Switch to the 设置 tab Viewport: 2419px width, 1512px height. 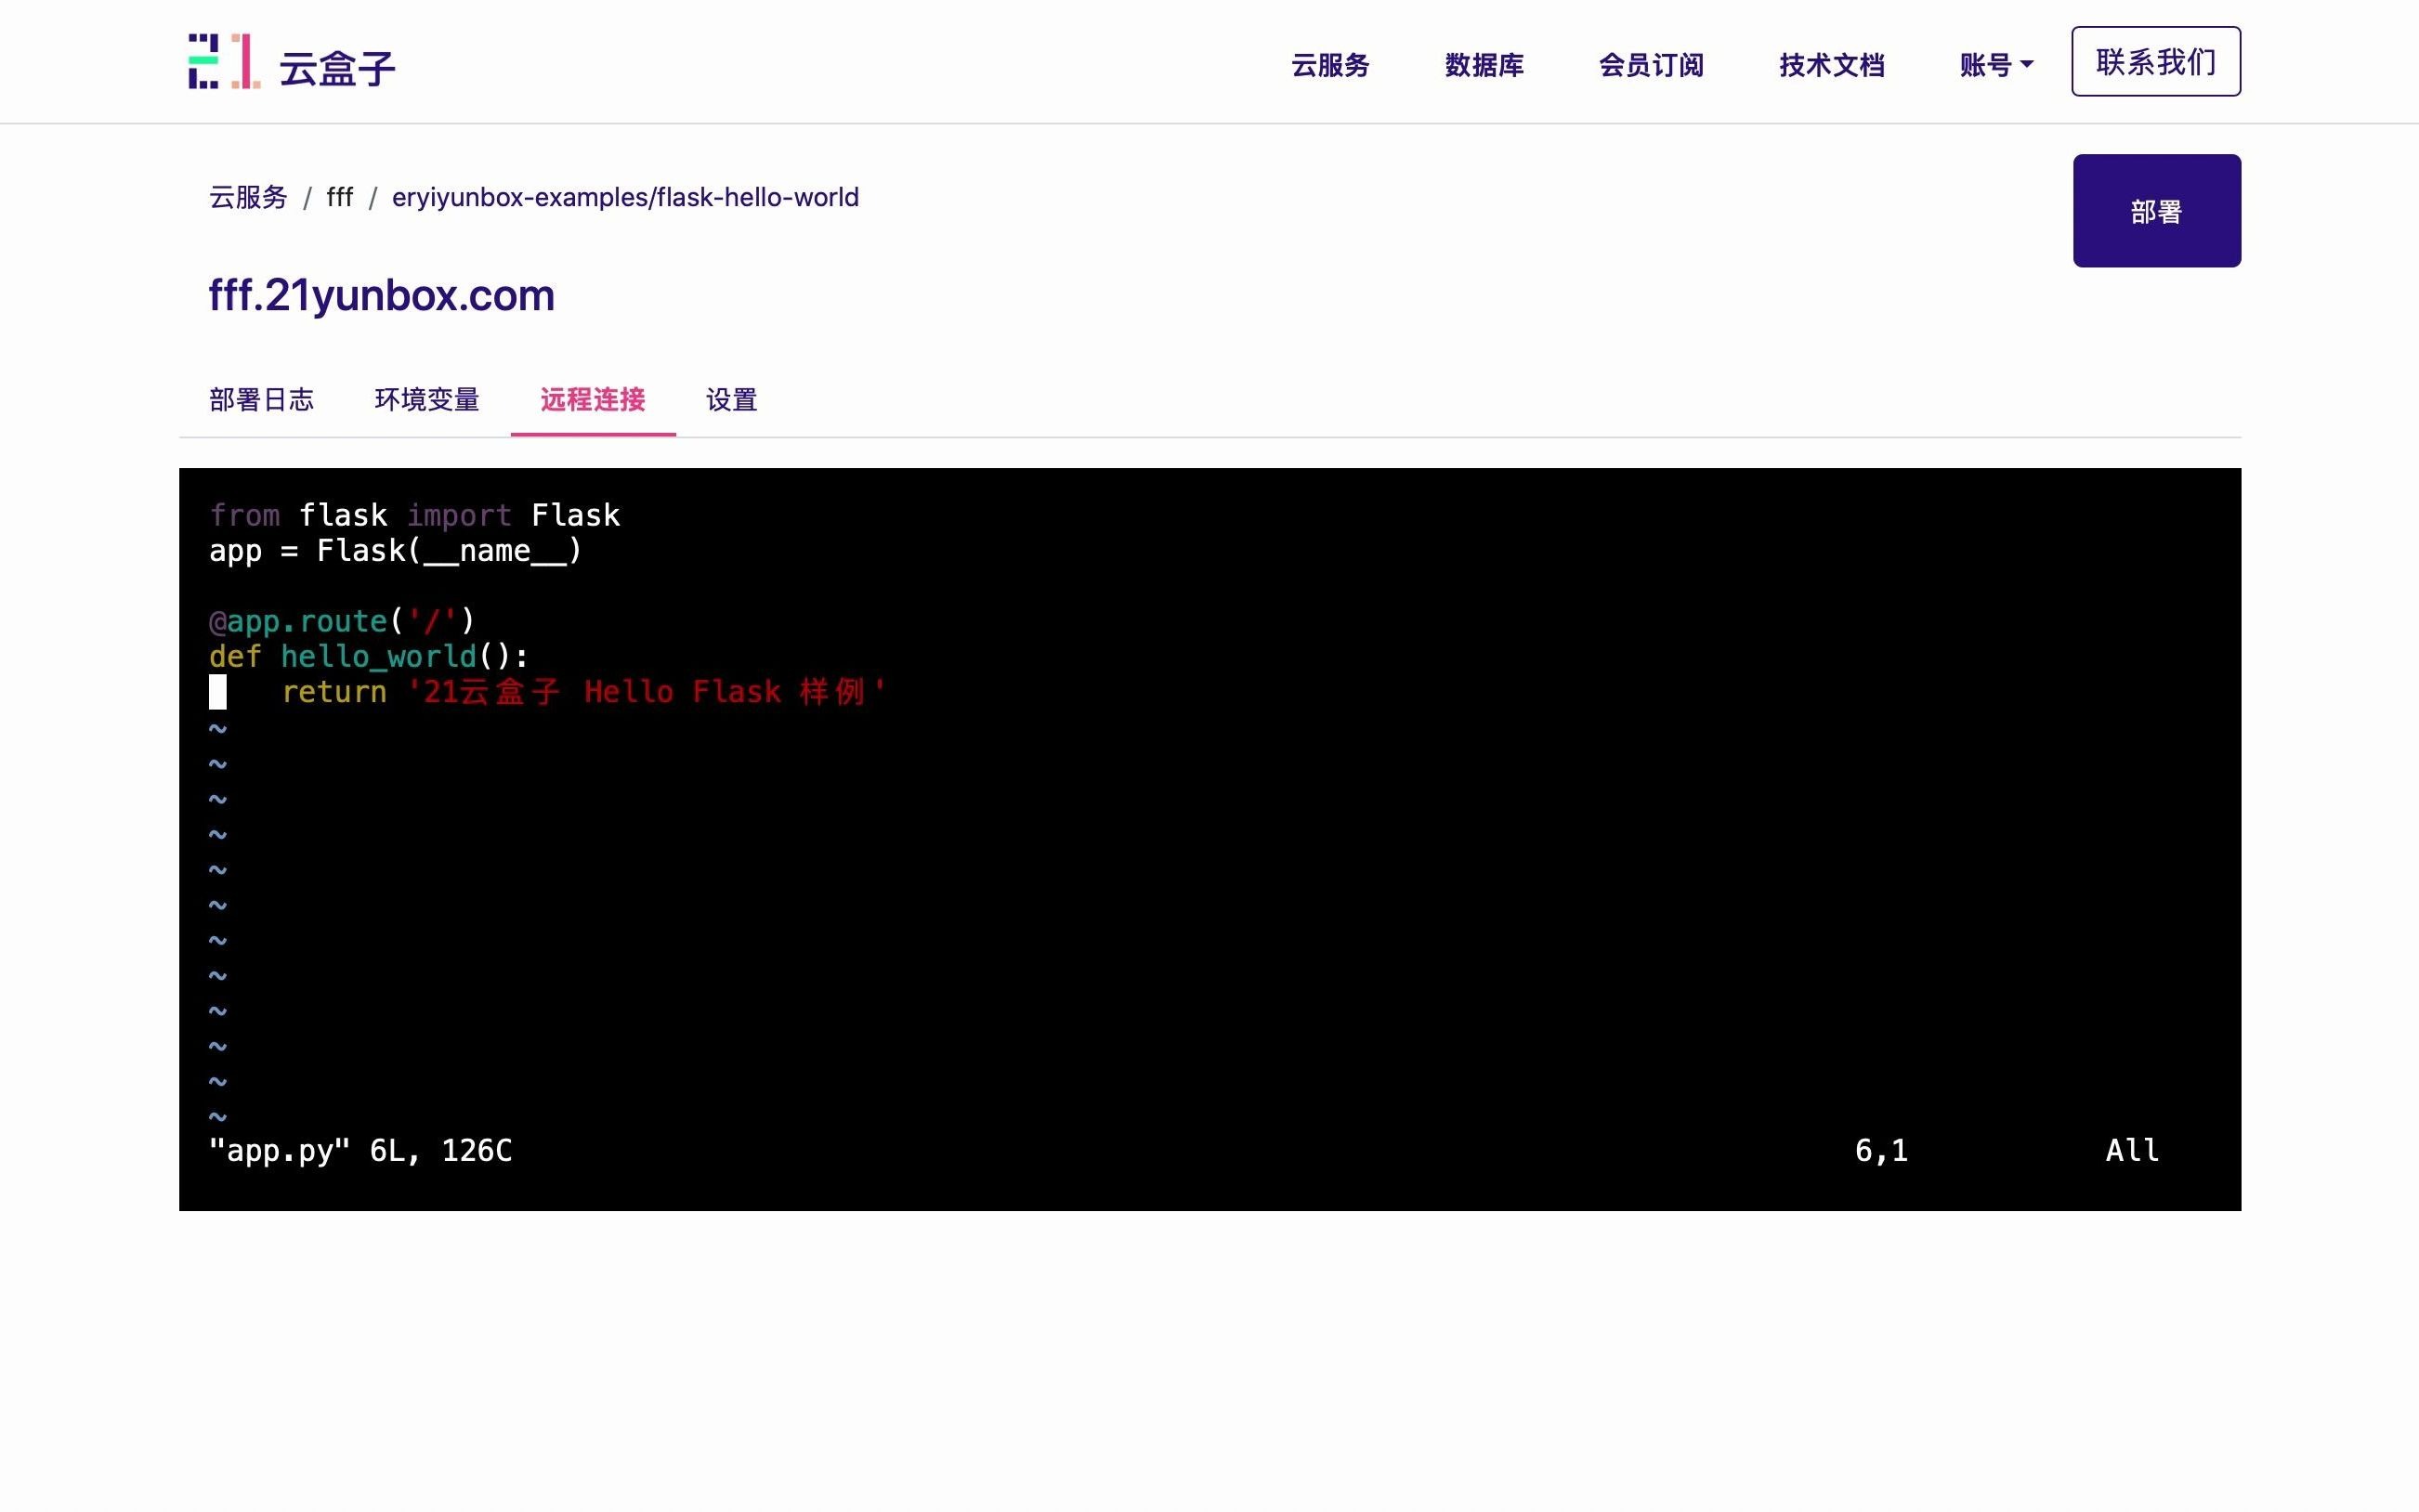(x=732, y=400)
